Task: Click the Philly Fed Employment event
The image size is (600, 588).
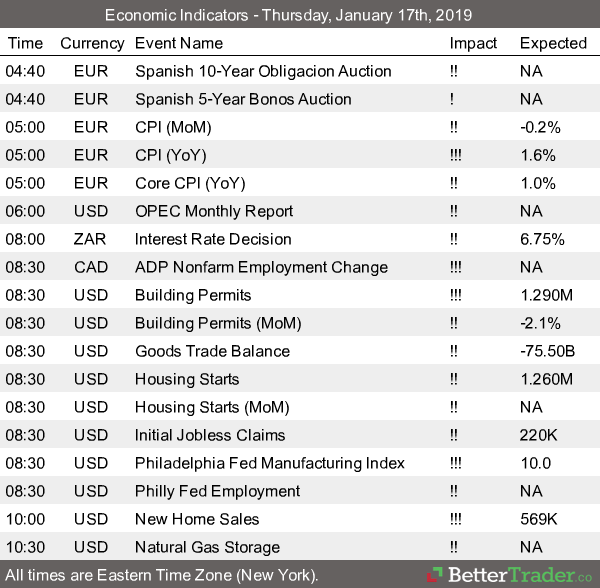Action: click(x=217, y=491)
